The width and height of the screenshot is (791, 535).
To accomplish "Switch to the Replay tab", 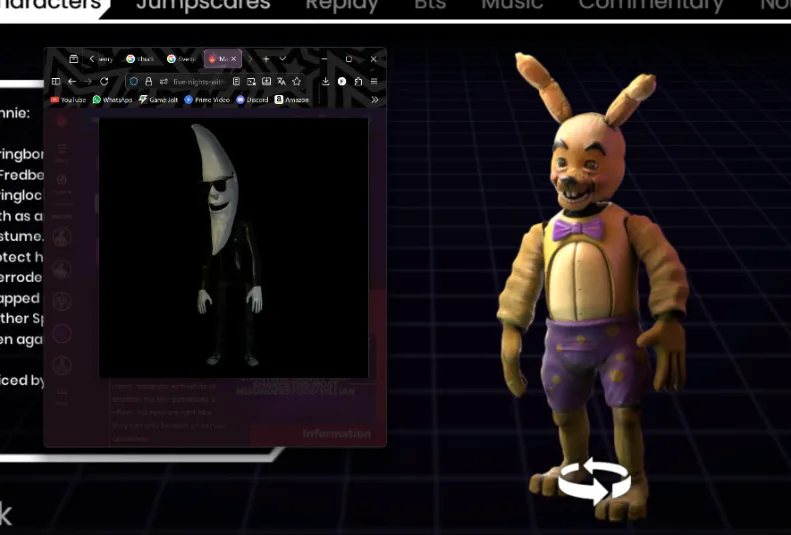I will (342, 6).
